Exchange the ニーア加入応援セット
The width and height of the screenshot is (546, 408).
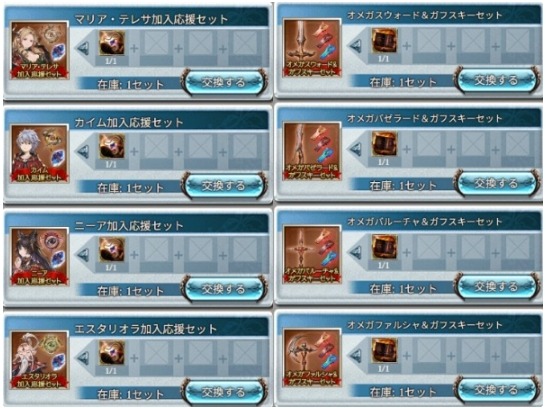point(224,289)
